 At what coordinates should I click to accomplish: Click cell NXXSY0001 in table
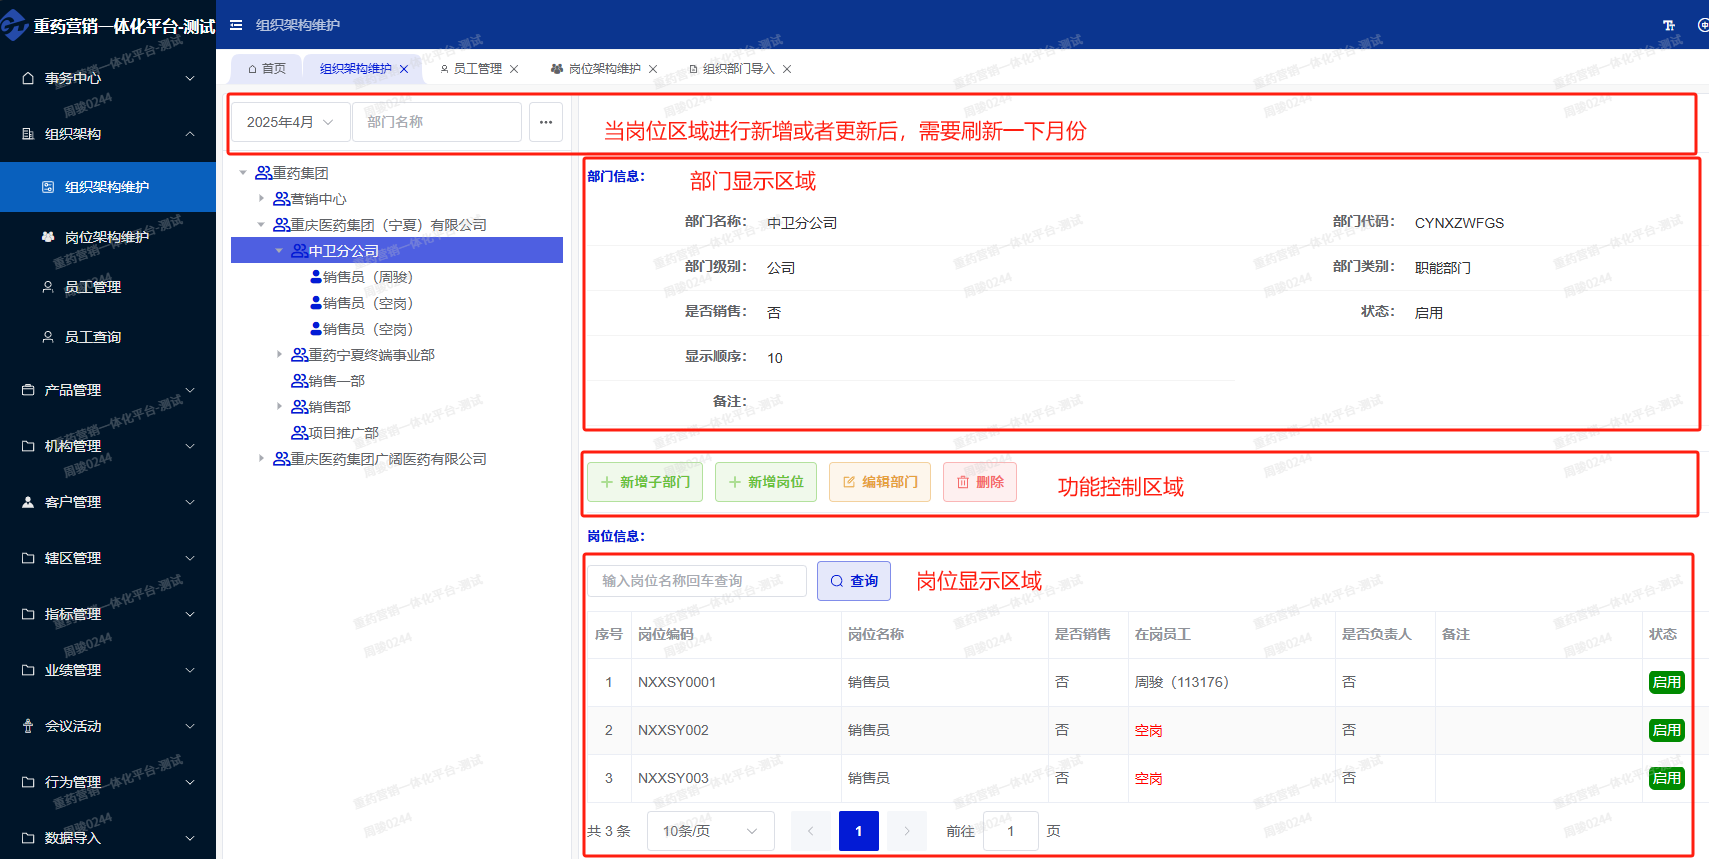677,682
